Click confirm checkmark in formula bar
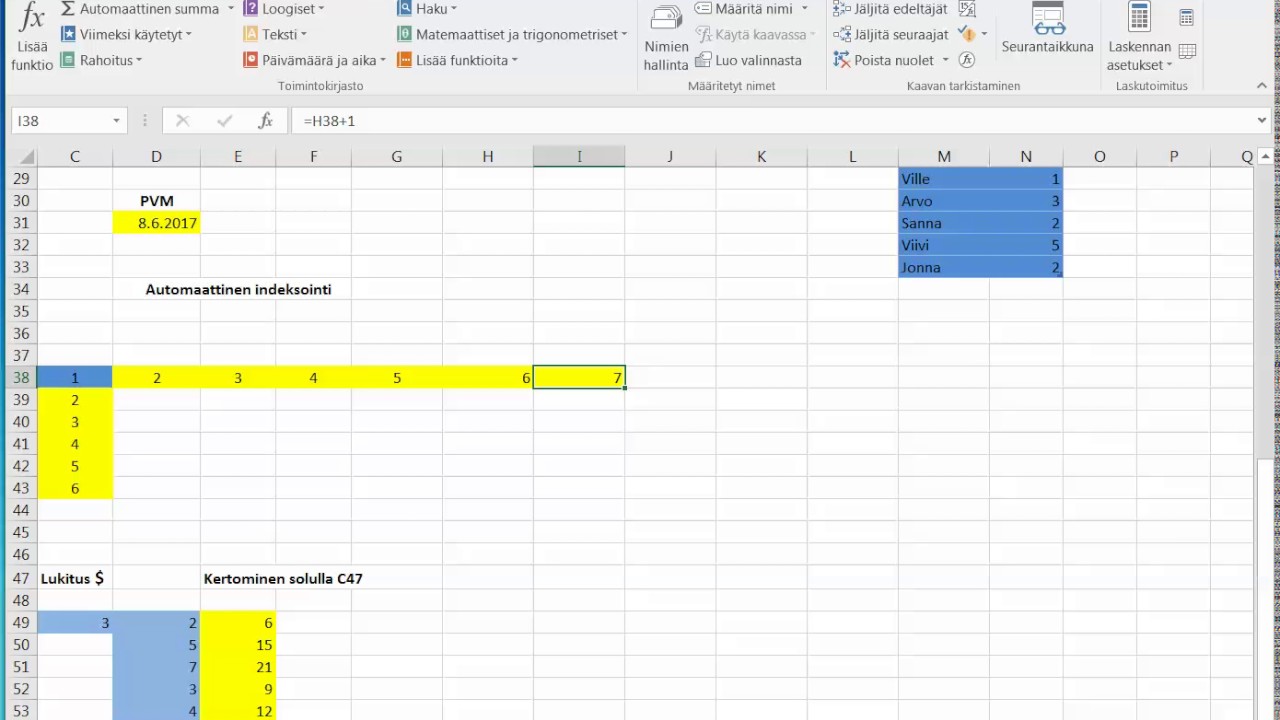Image resolution: width=1280 pixels, height=720 pixels. coord(224,121)
